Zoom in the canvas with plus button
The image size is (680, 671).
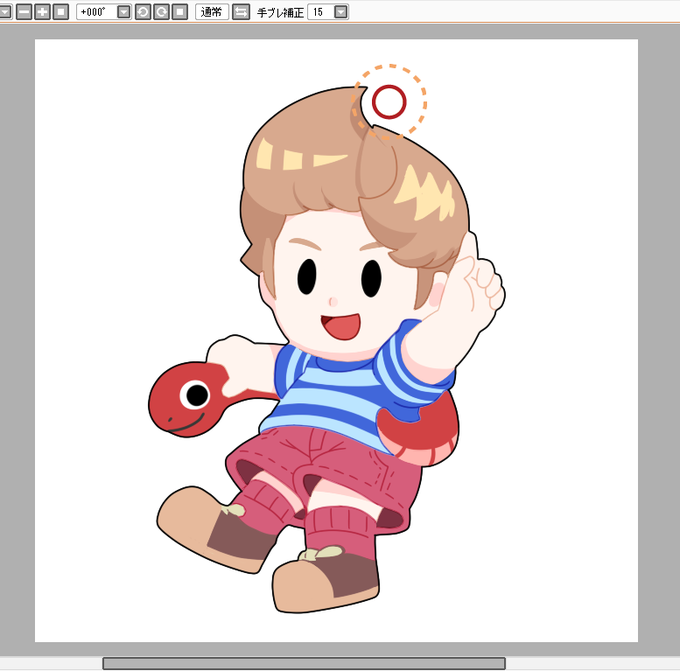(x=42, y=12)
